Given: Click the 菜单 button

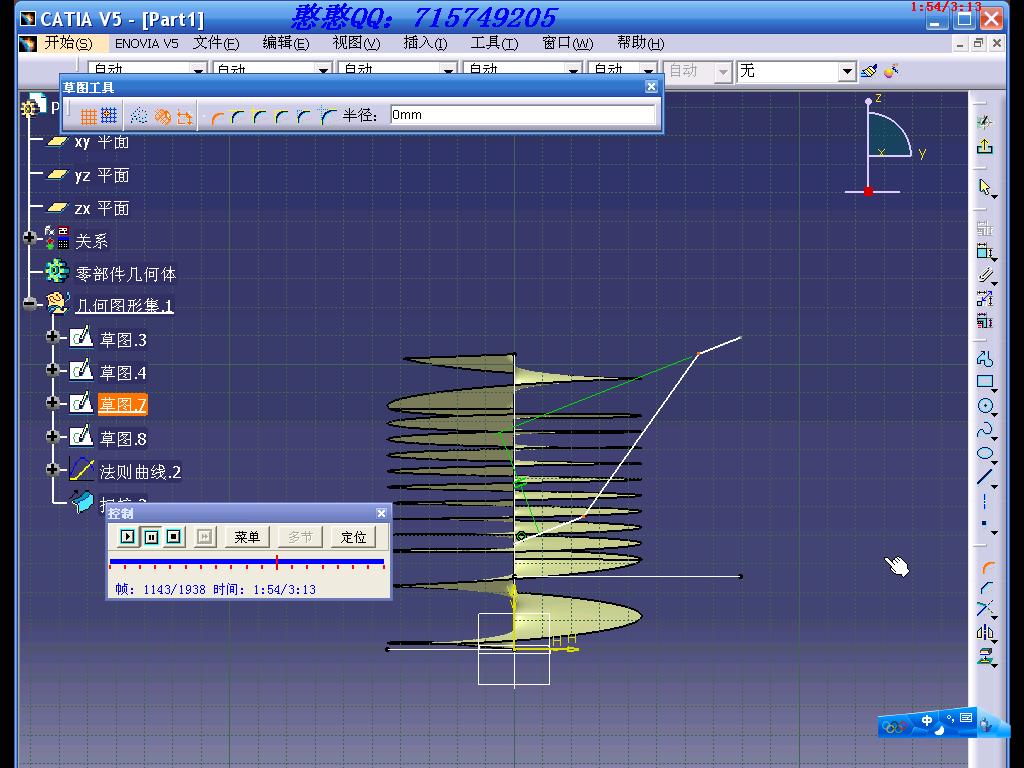Looking at the screenshot, I should click(247, 537).
